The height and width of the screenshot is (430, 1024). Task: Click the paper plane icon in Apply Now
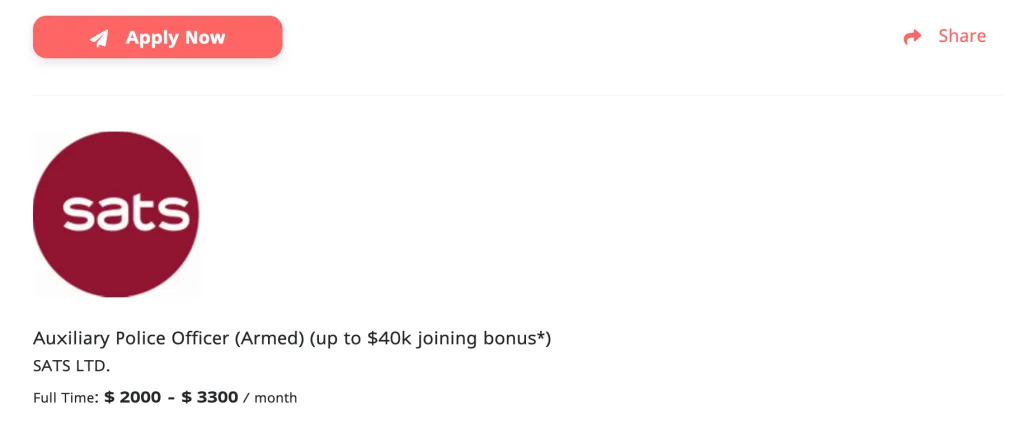pyautogui.click(x=99, y=39)
